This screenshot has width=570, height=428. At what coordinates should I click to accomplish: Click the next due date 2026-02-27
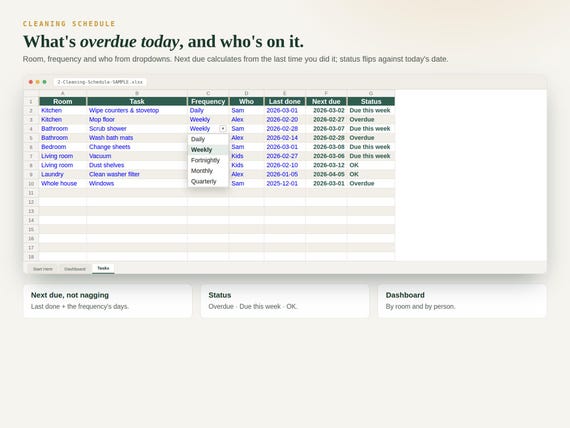pyautogui.click(x=326, y=120)
